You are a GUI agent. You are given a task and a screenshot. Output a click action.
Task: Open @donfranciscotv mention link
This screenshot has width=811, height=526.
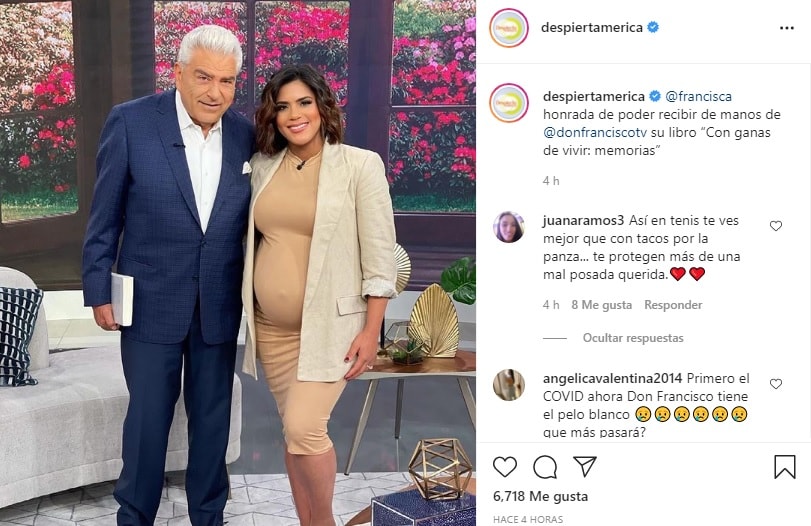click(595, 132)
